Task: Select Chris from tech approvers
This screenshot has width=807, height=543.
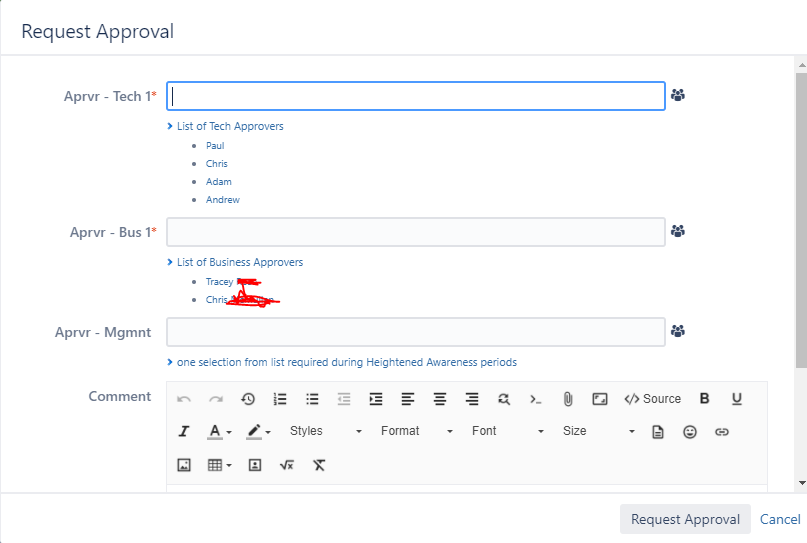Action: tap(217, 164)
